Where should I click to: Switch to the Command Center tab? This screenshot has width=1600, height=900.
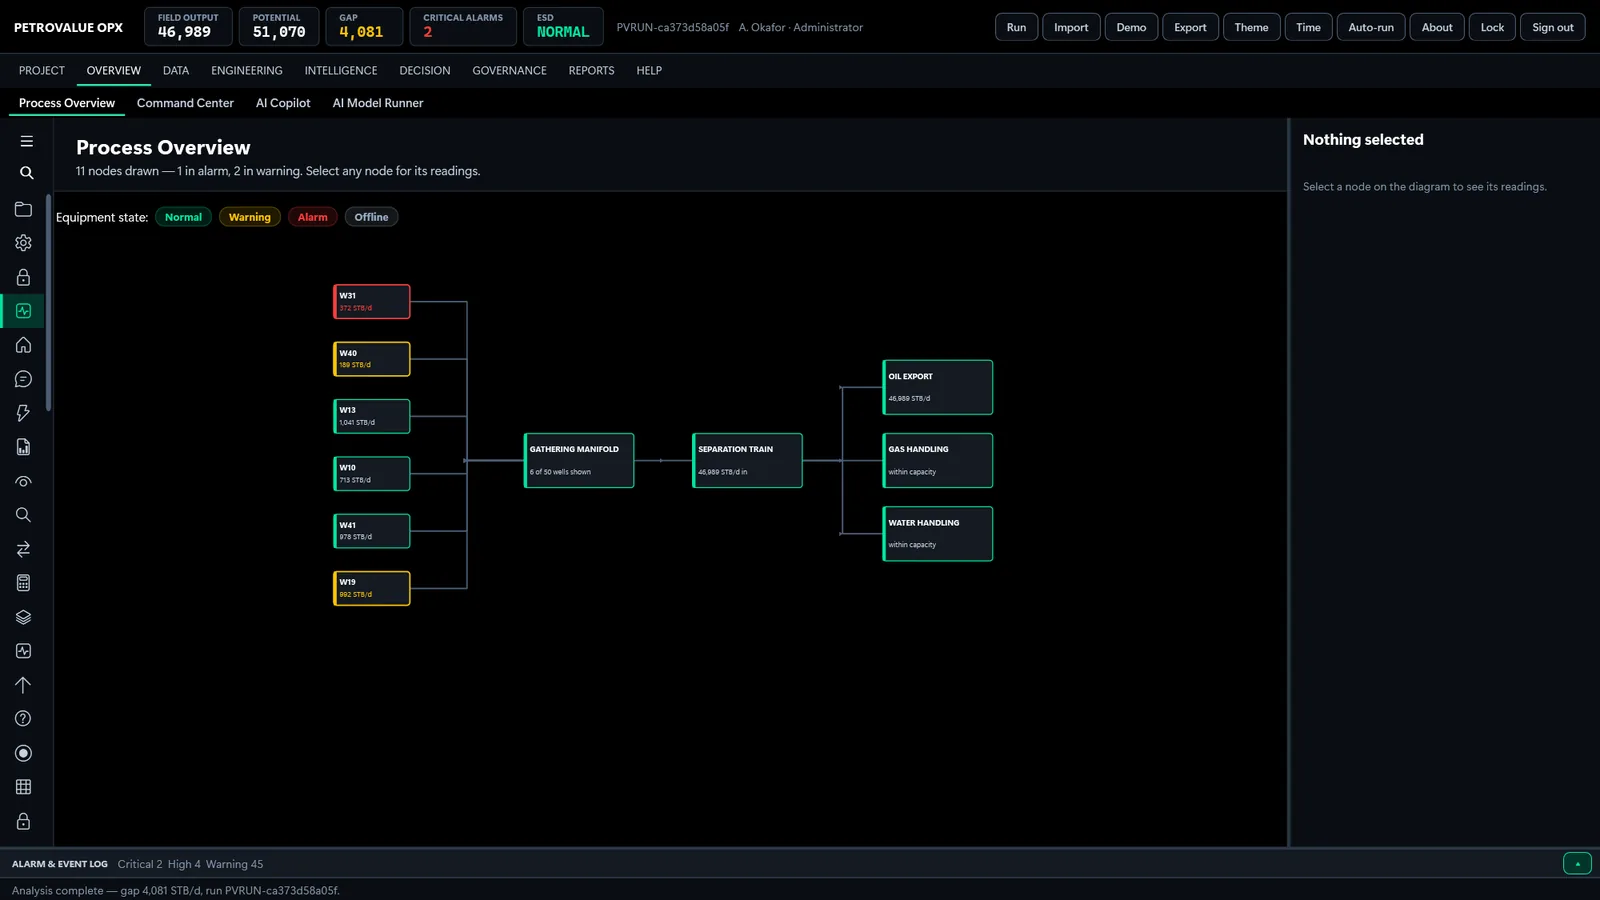pyautogui.click(x=185, y=103)
